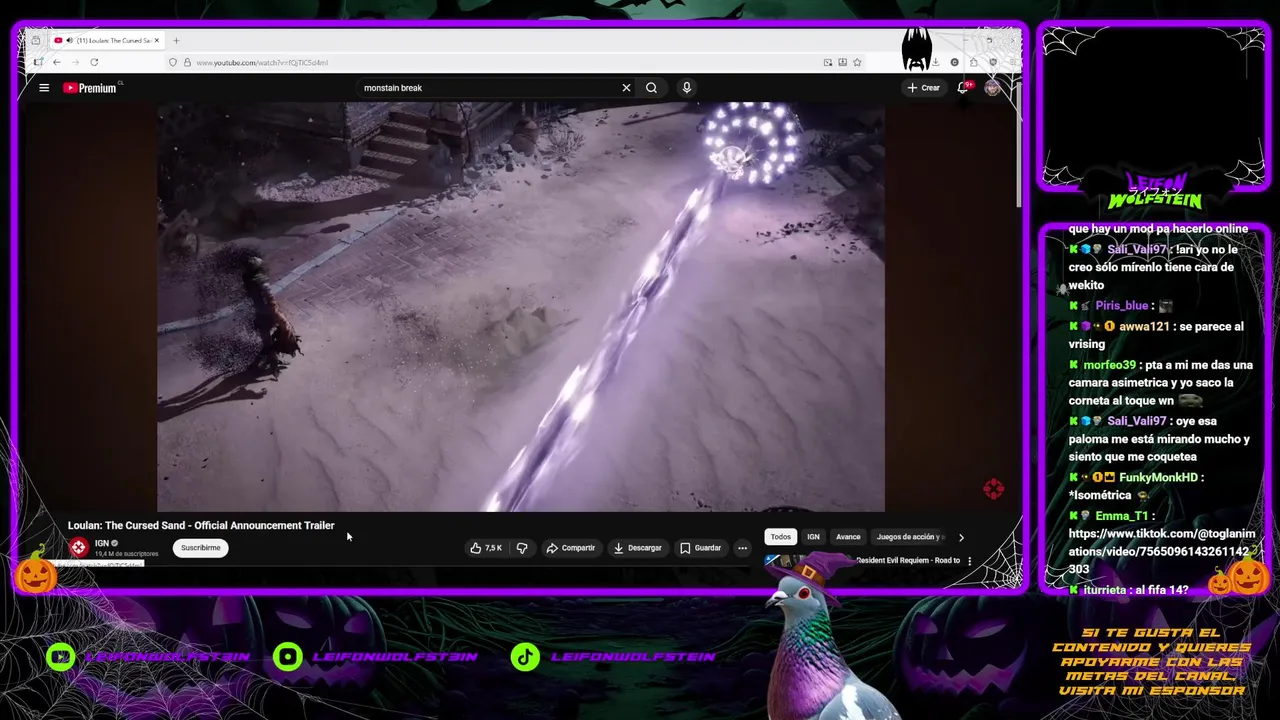Focus the search box with 'monstain break'
Image resolution: width=1280 pixels, height=720 pixels.
pos(488,88)
